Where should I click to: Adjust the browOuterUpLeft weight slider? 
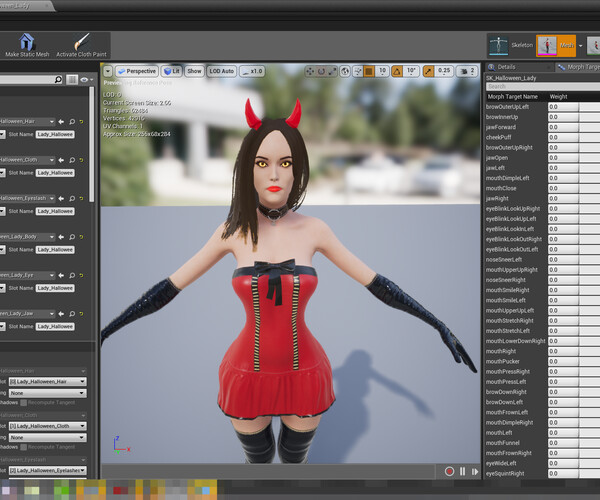point(574,107)
